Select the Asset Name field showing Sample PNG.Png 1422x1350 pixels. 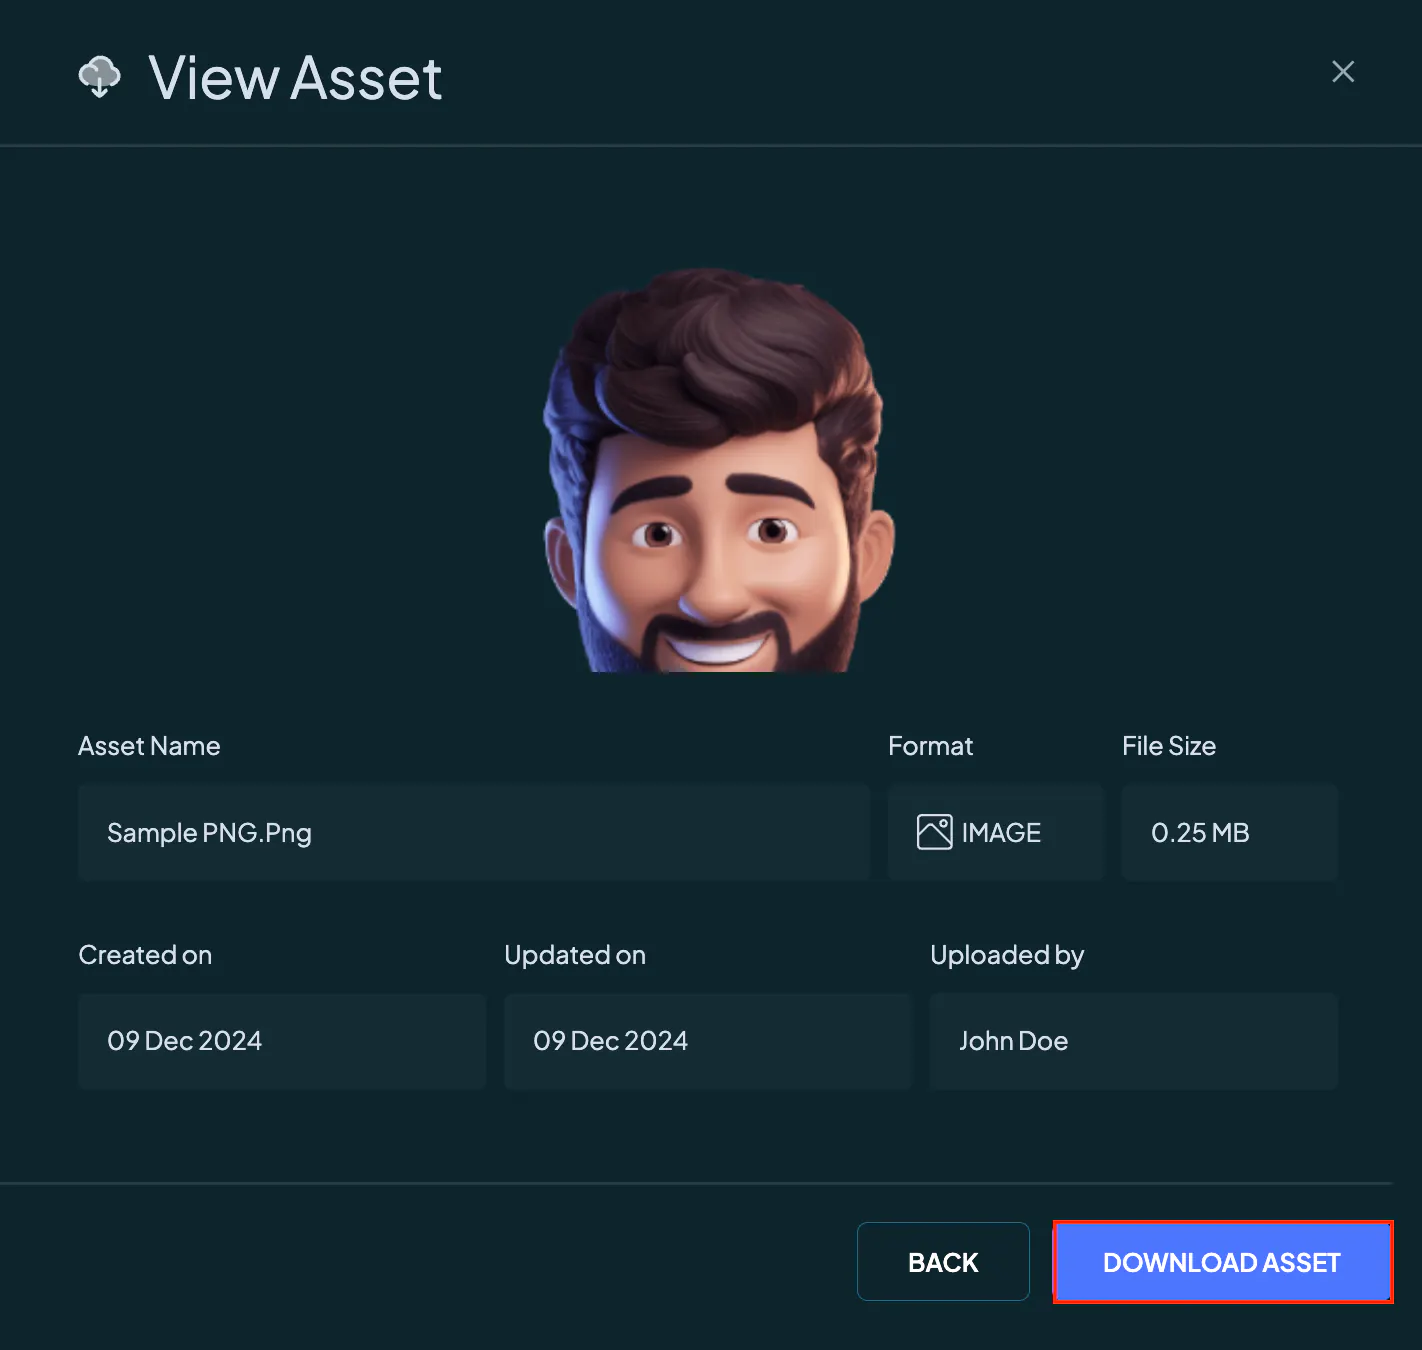474,832
